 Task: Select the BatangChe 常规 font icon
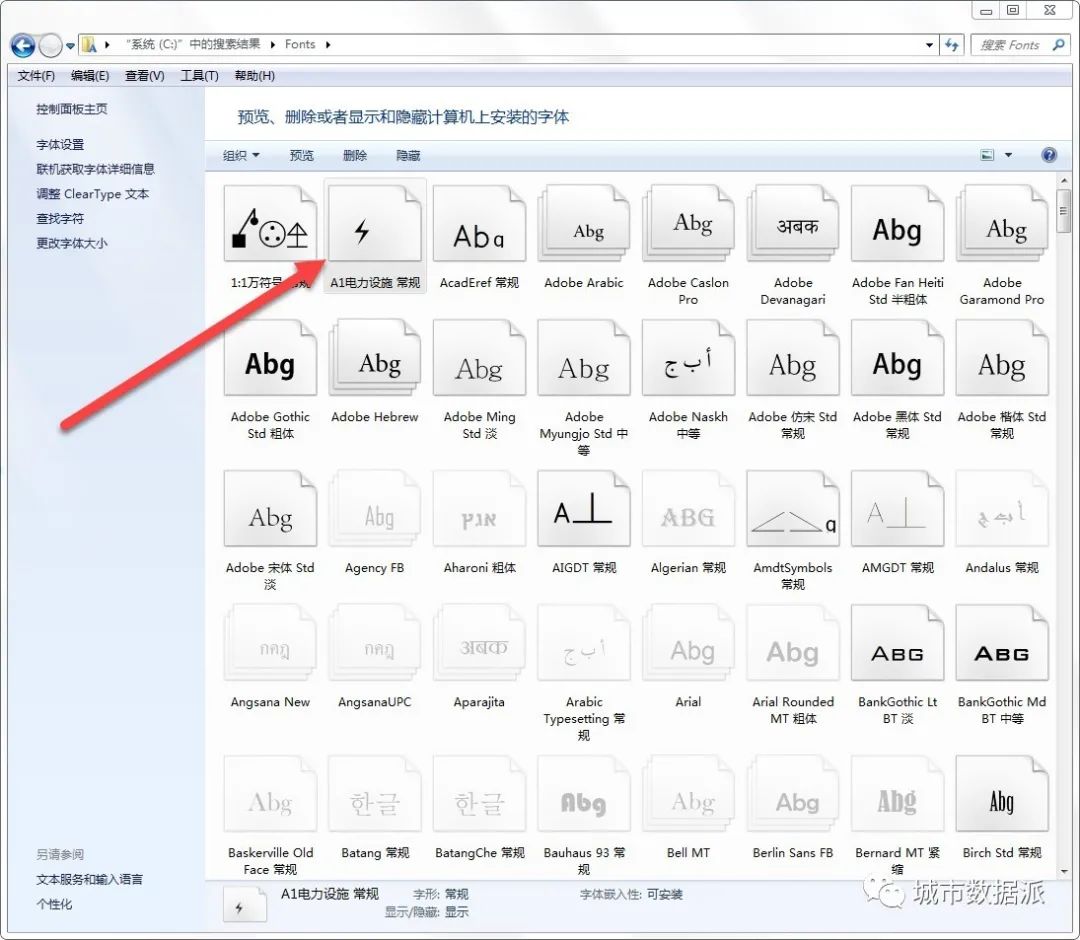coord(479,793)
